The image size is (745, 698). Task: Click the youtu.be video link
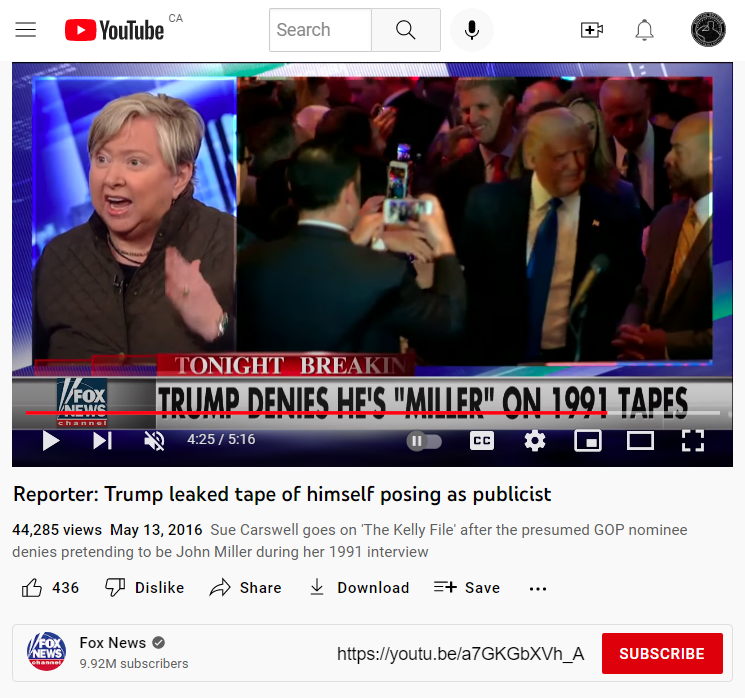click(x=461, y=654)
